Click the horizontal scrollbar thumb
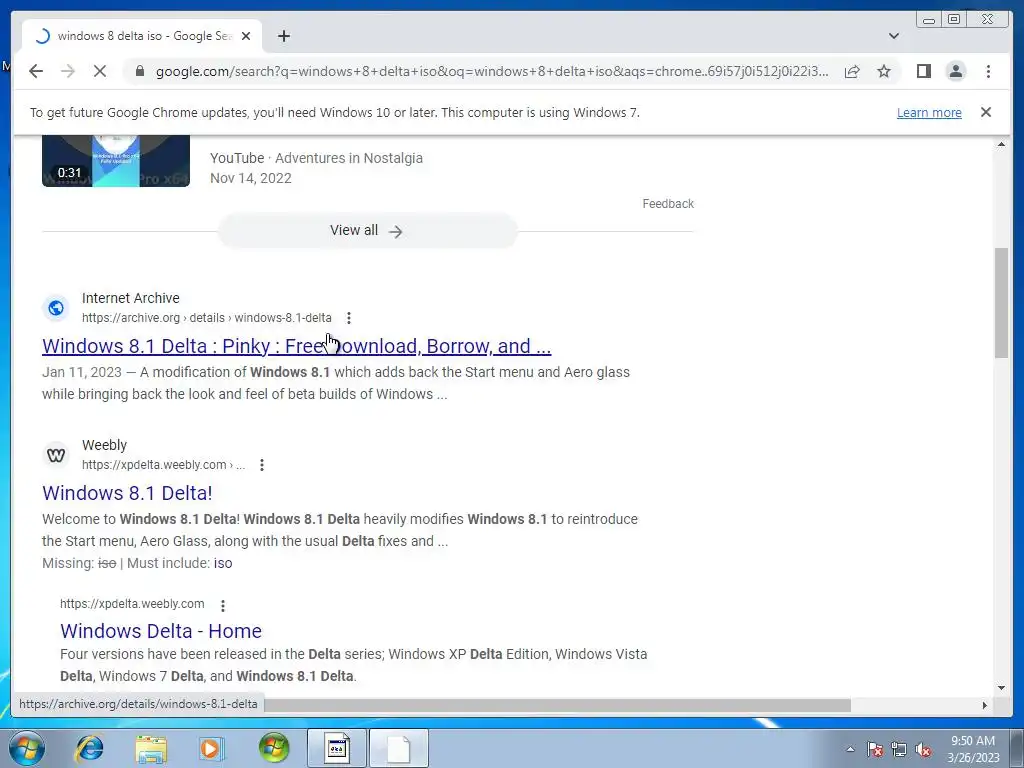Screen dimensions: 1024x768 pos(557,705)
